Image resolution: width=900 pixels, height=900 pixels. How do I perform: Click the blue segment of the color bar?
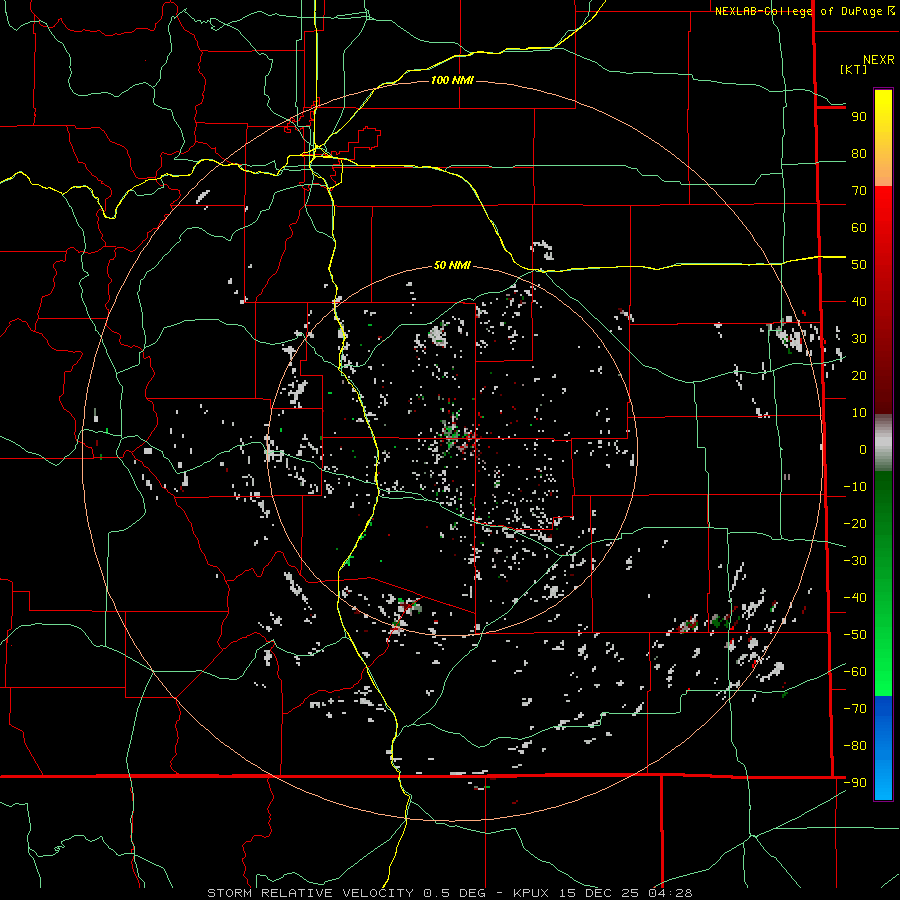coord(883,747)
